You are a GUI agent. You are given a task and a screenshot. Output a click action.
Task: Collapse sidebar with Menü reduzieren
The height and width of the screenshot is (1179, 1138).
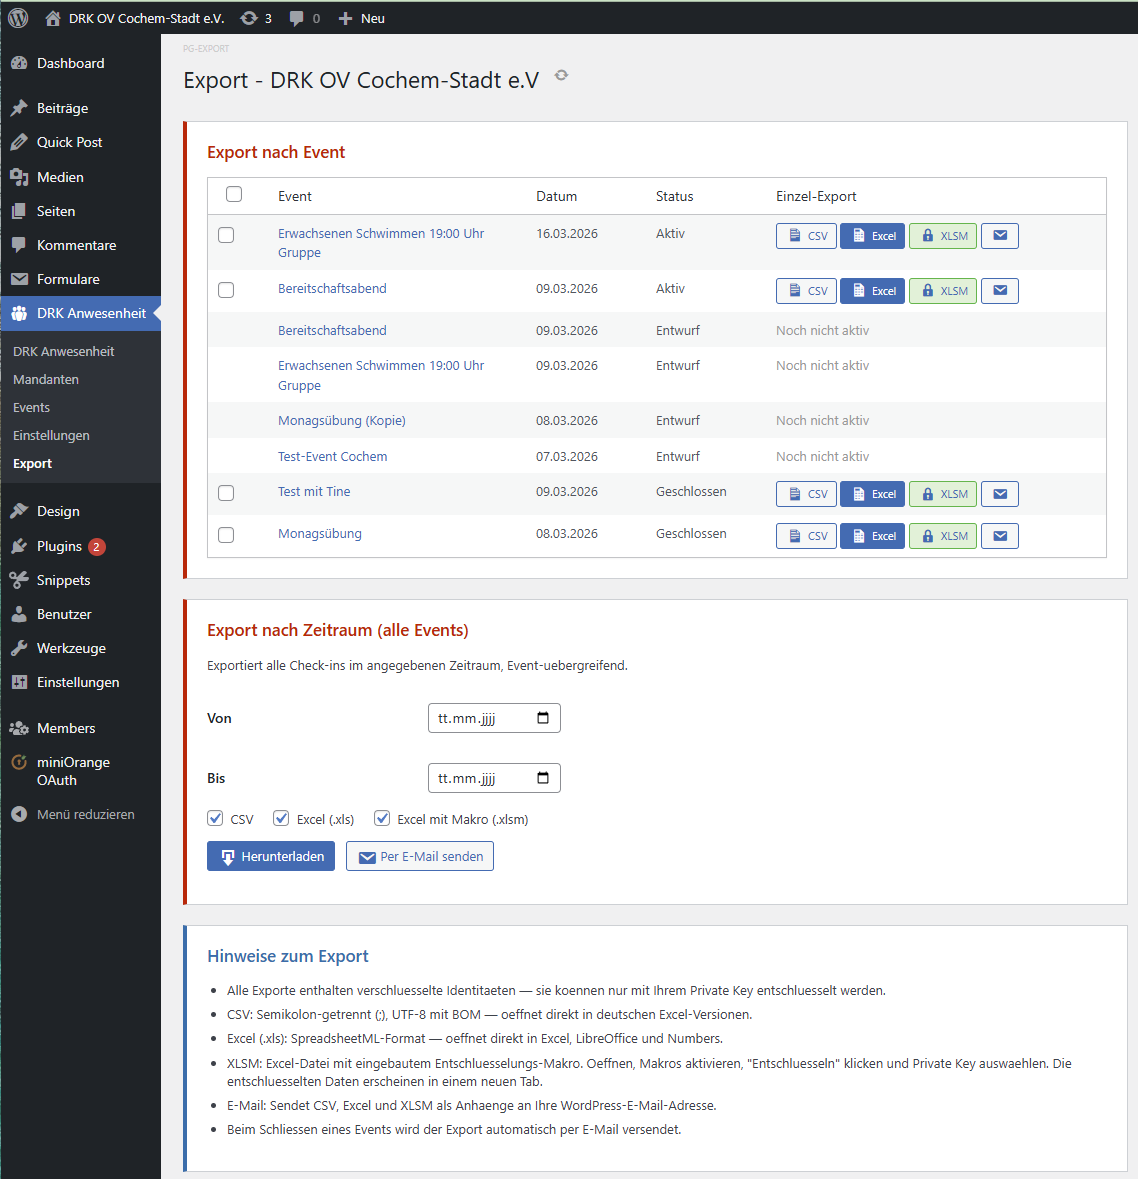[x=80, y=814]
